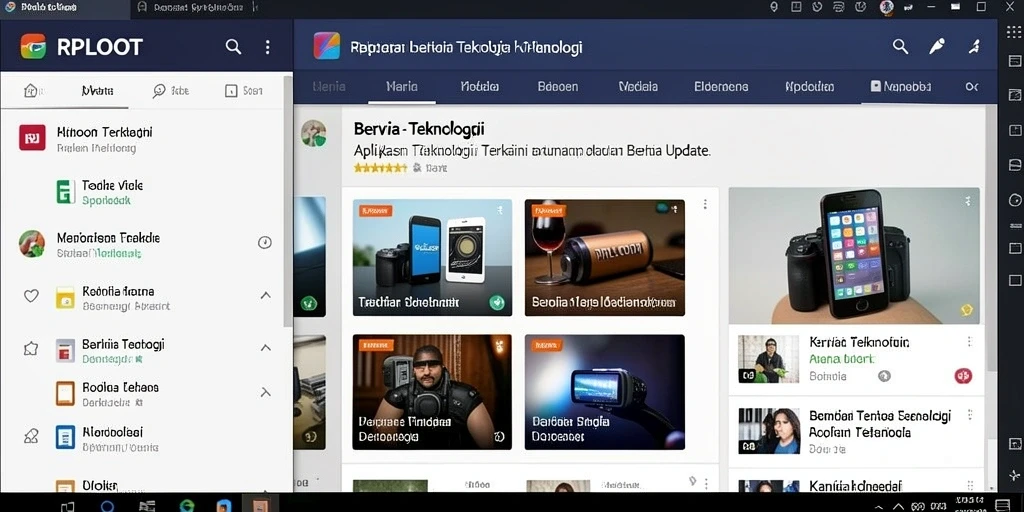
Task: Select the underlined 'Maria' tab in main navigation
Action: point(402,86)
